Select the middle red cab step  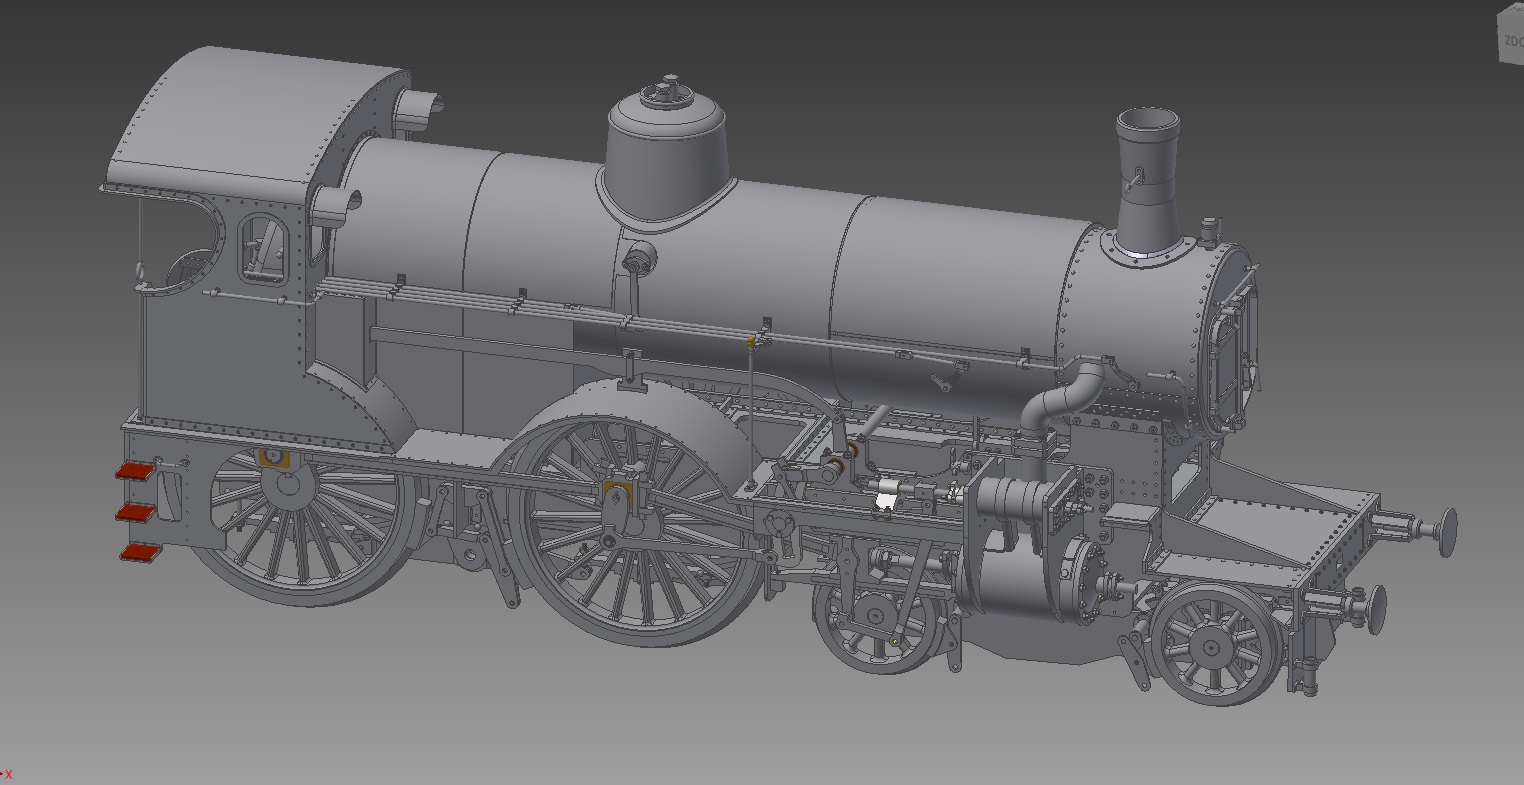click(x=135, y=513)
